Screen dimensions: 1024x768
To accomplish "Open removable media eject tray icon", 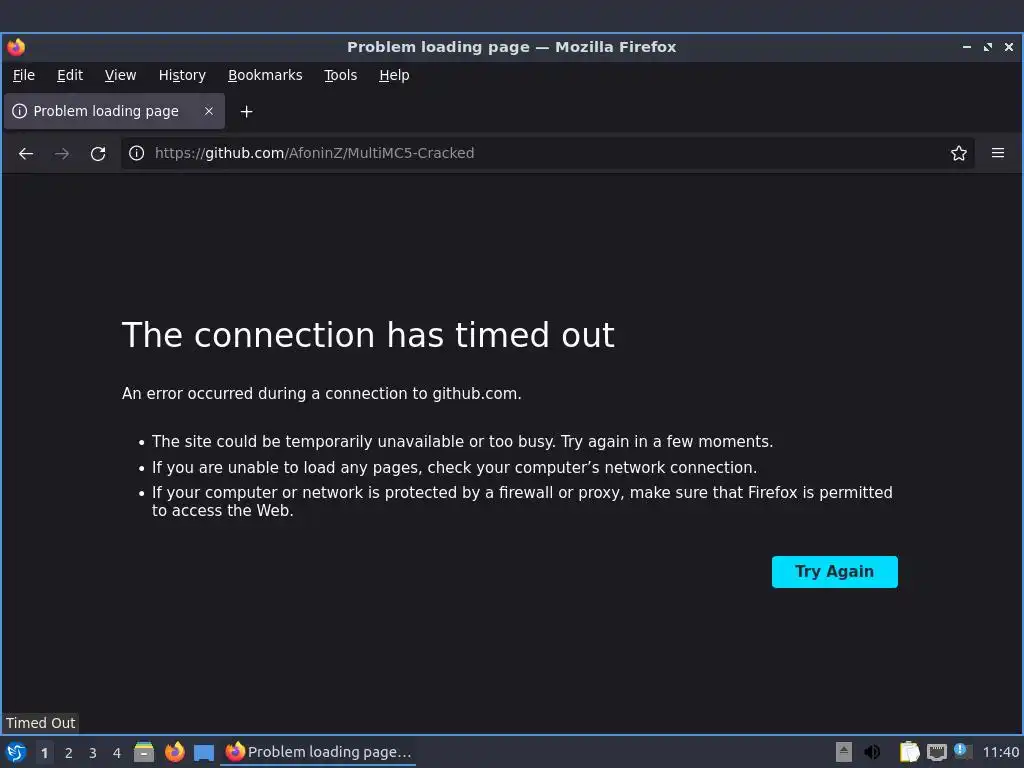I will tap(844, 752).
